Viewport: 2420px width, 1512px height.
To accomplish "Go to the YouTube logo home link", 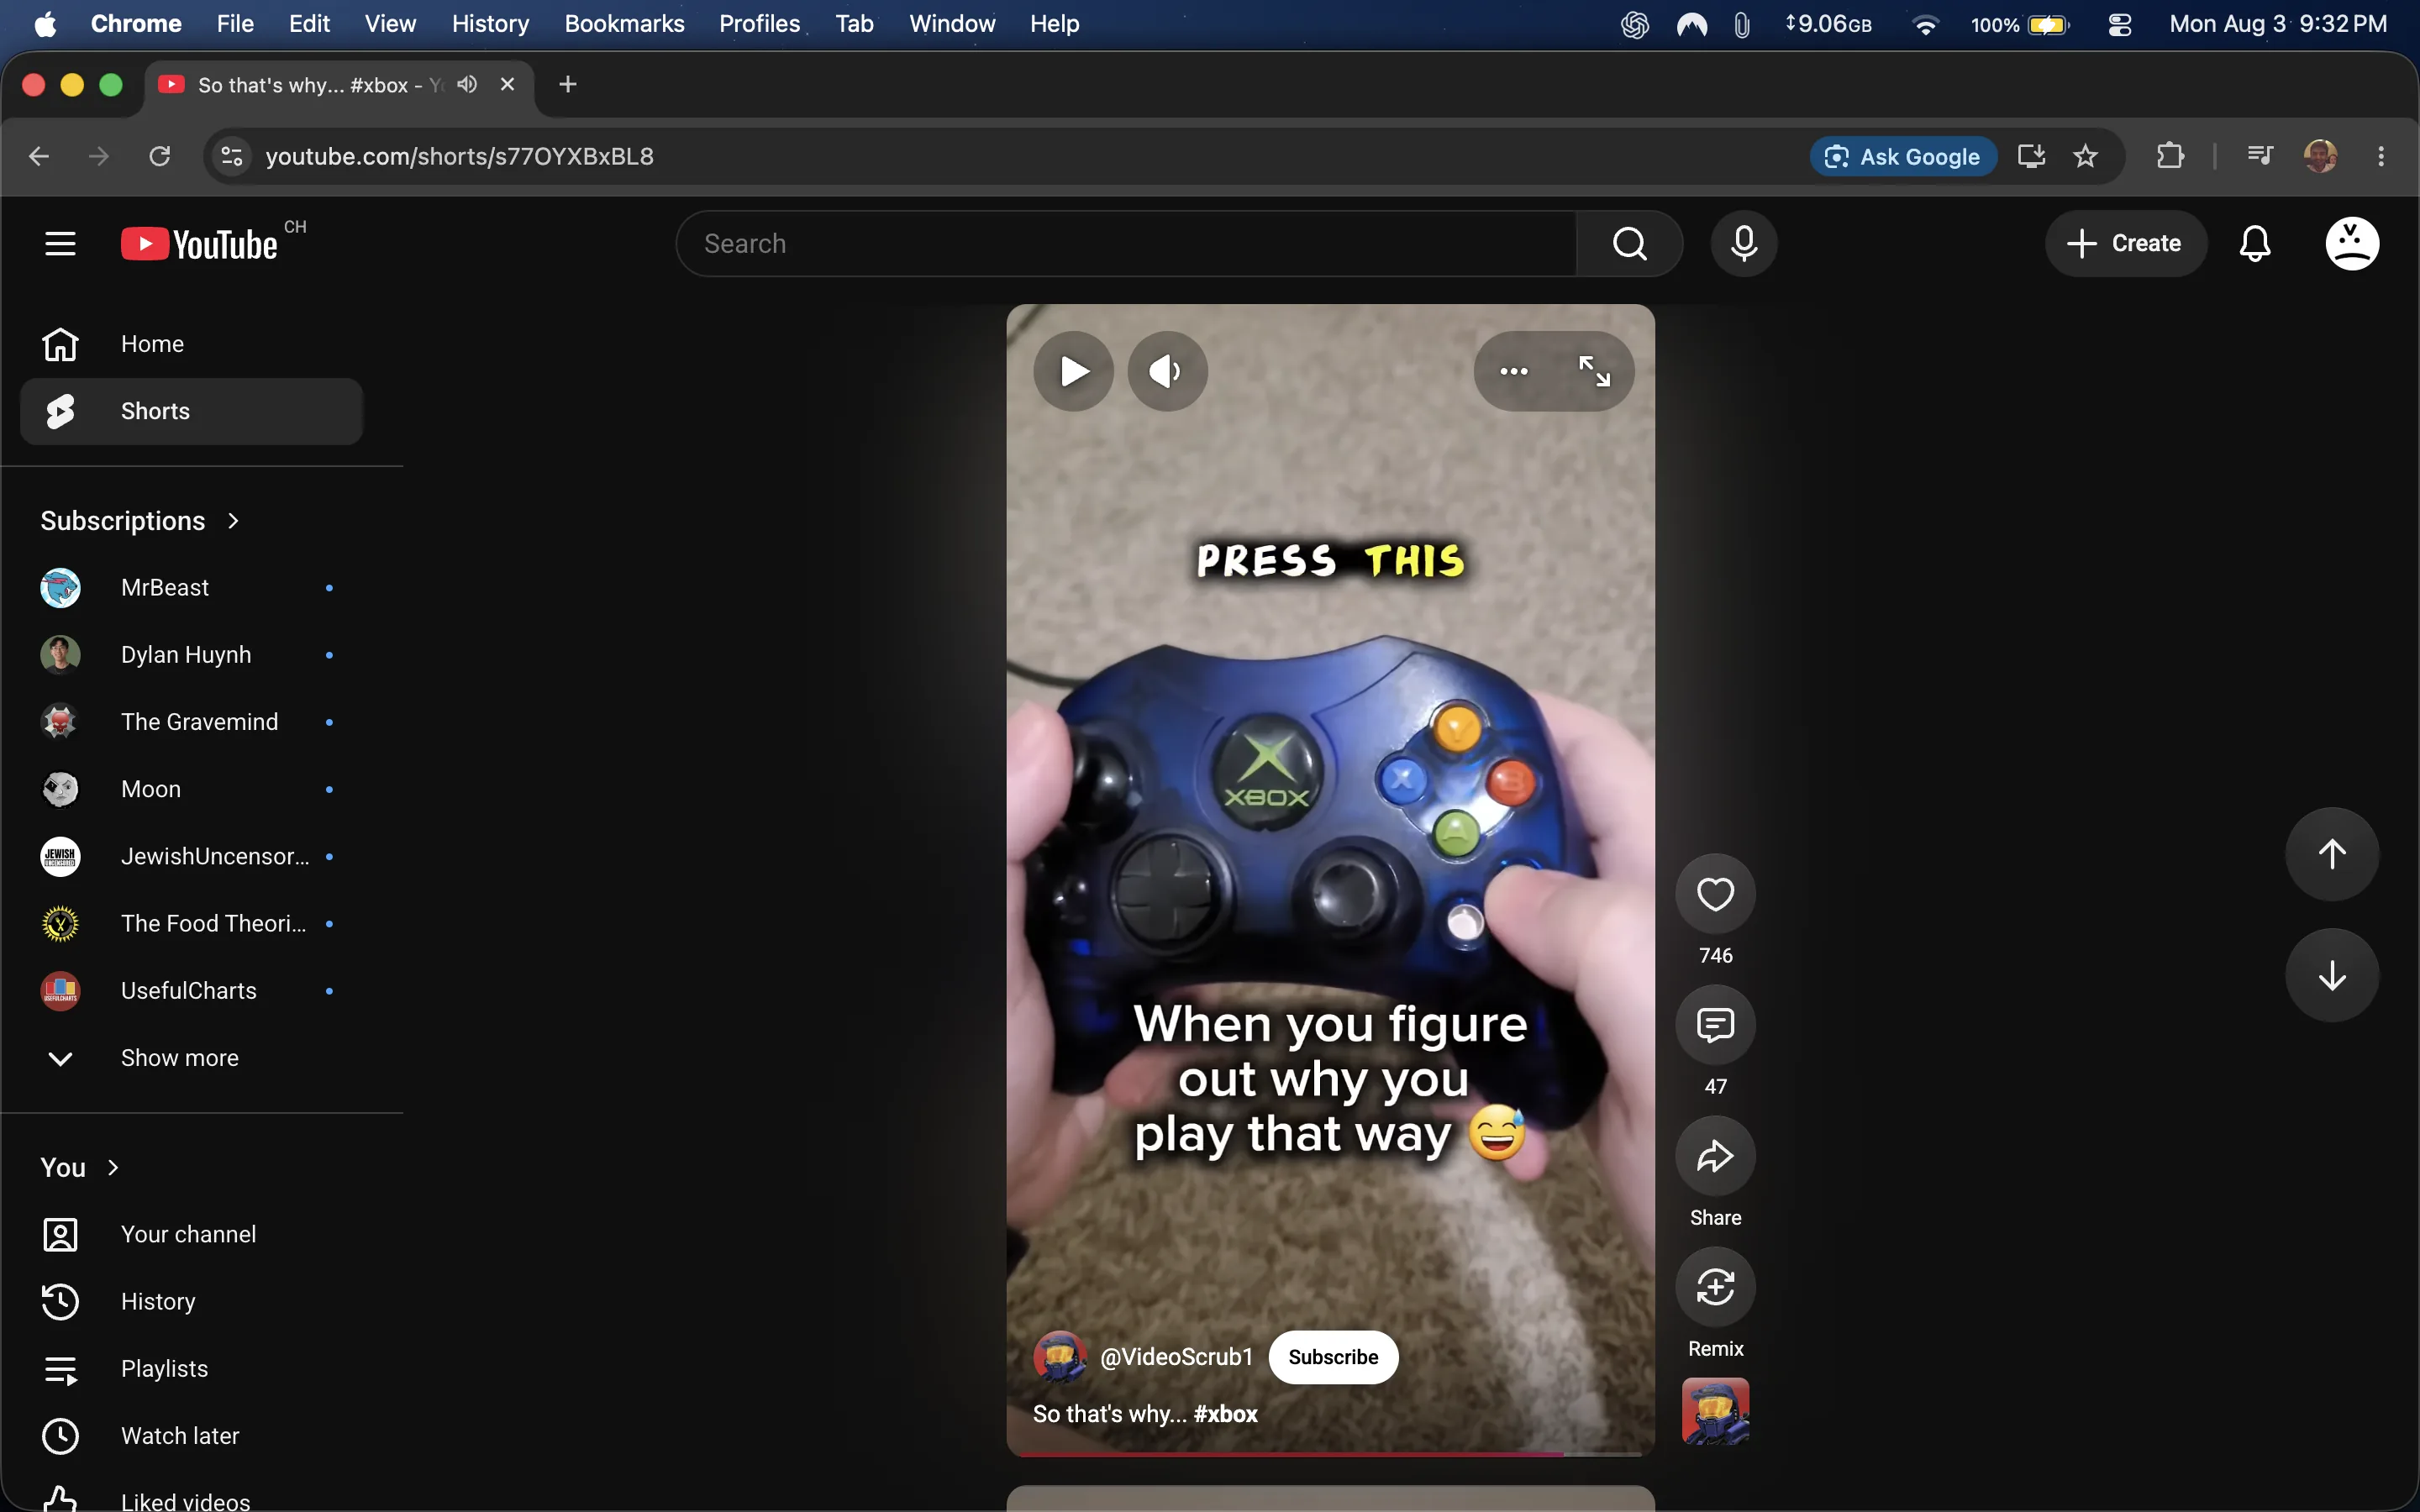I will coord(199,244).
